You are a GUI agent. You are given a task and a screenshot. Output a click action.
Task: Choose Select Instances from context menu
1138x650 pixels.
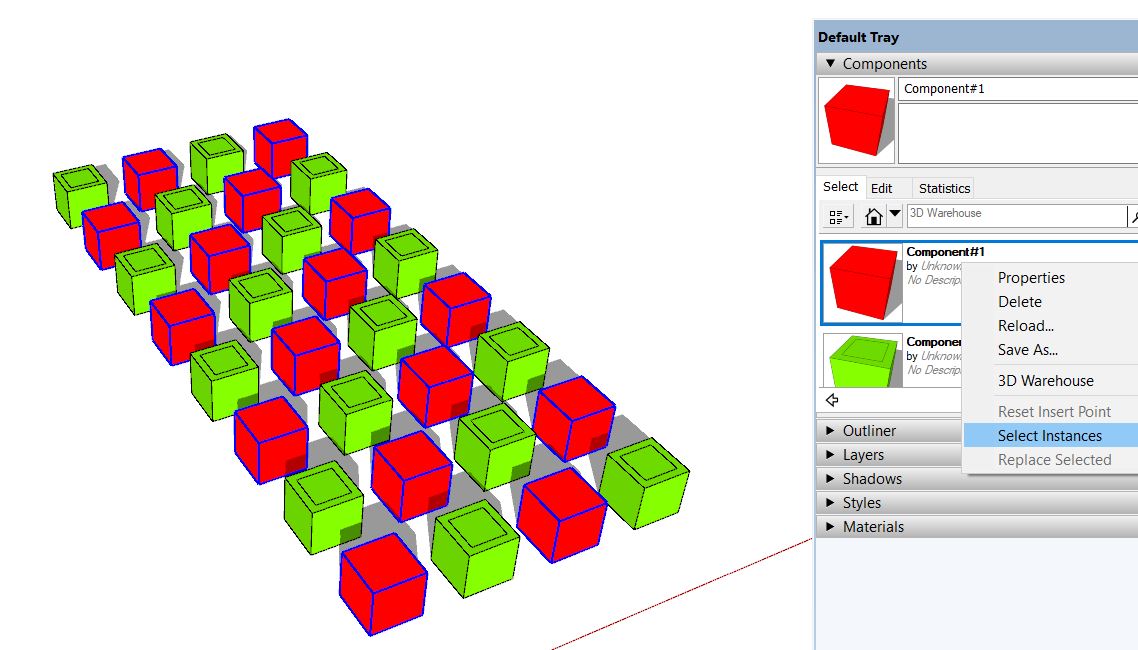[x=1049, y=436]
